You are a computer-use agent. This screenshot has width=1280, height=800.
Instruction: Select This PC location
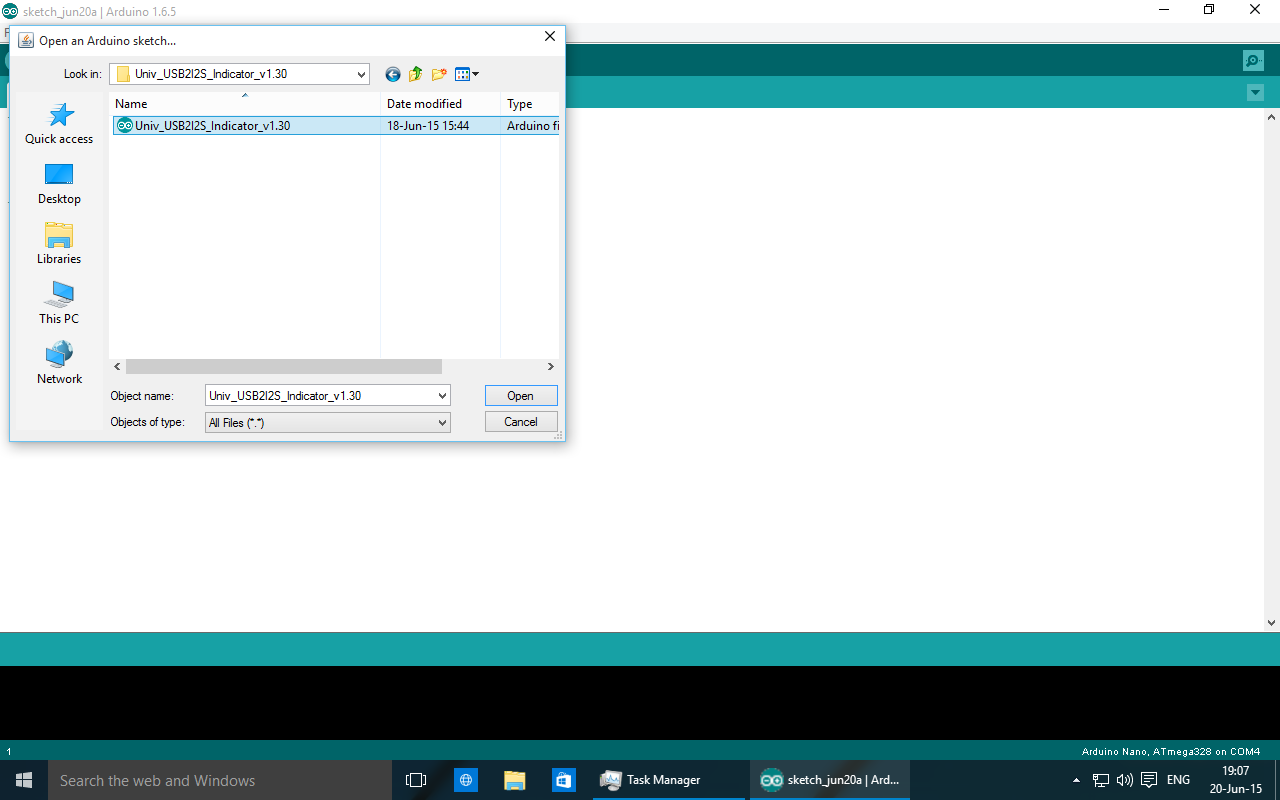pyautogui.click(x=59, y=304)
